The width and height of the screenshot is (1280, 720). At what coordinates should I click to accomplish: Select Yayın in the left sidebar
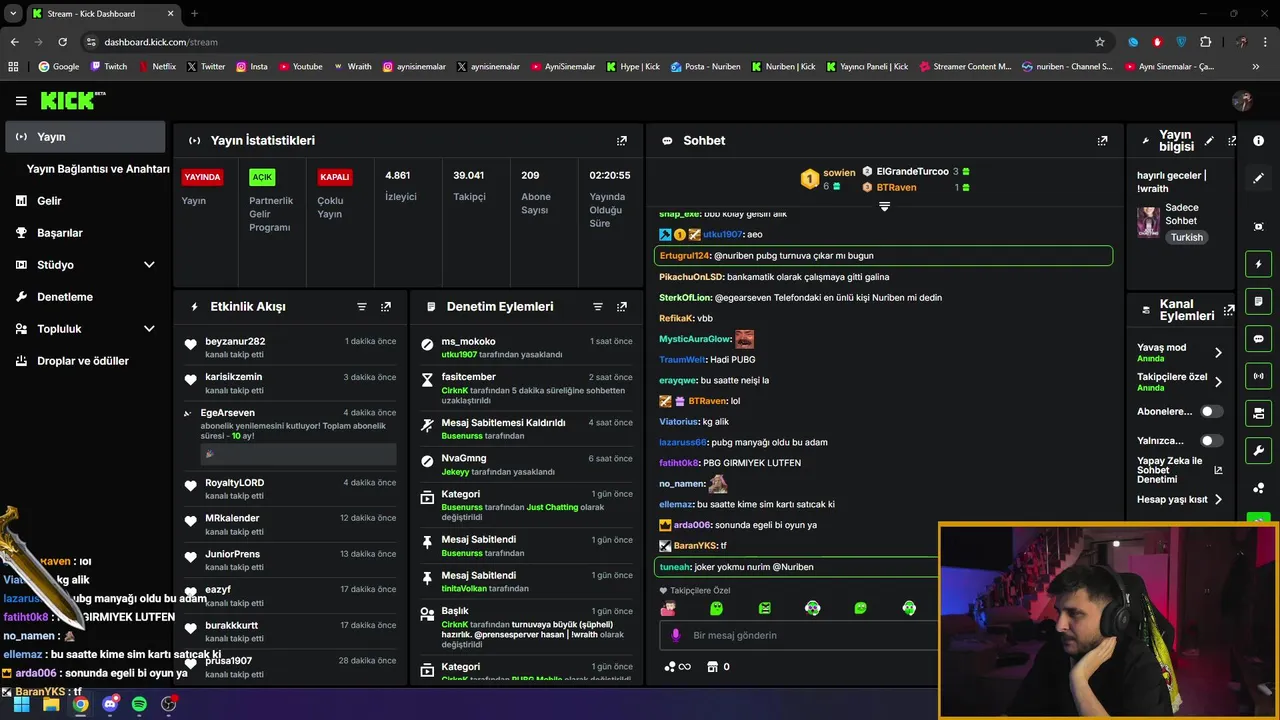coord(84,137)
